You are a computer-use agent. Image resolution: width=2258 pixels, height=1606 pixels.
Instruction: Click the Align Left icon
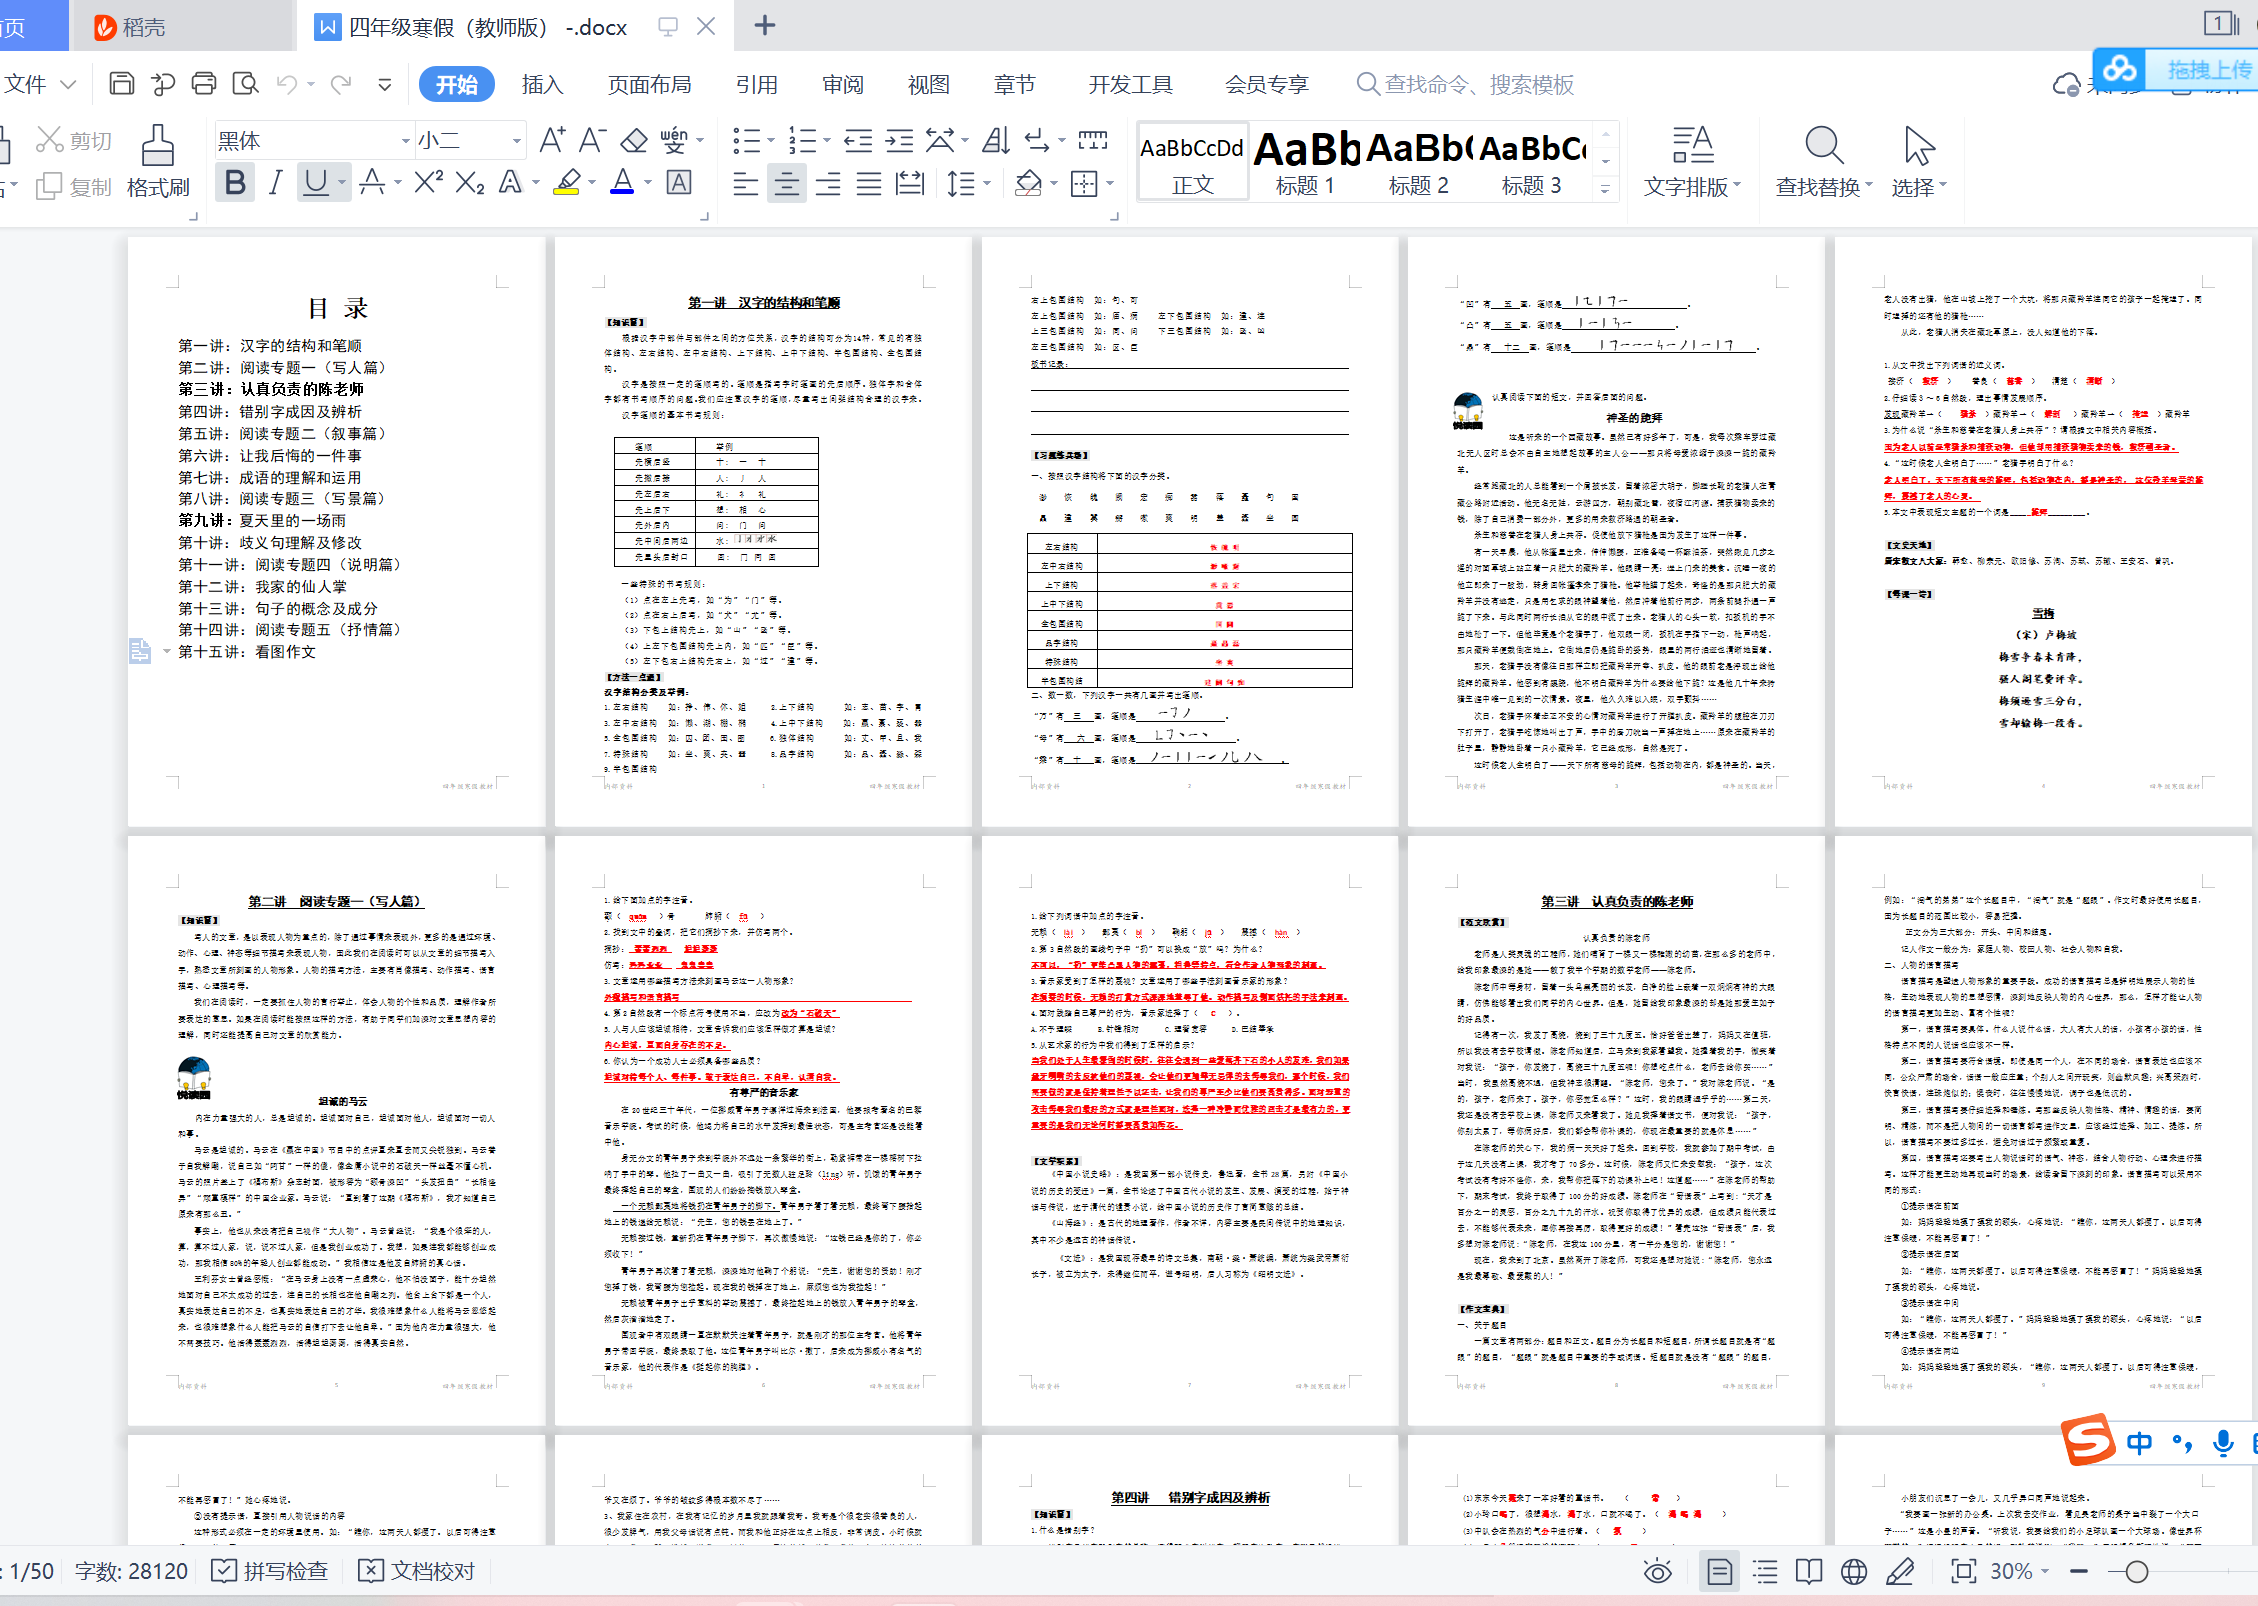click(x=745, y=184)
